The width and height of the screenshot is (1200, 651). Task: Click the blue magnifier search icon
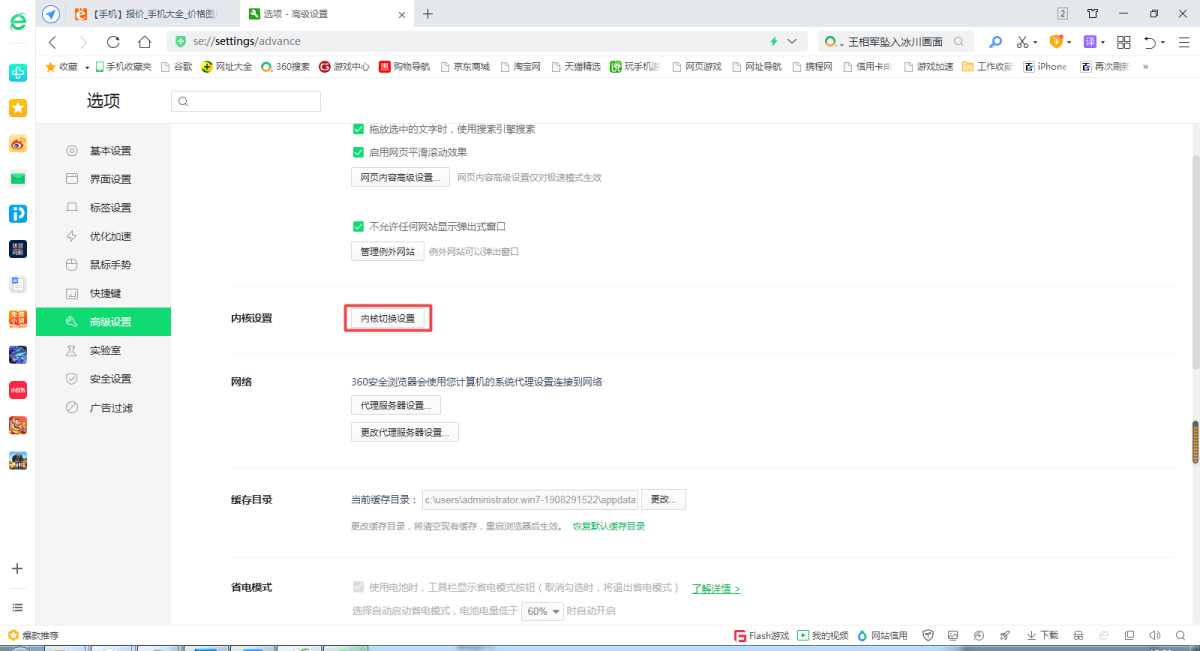point(995,42)
